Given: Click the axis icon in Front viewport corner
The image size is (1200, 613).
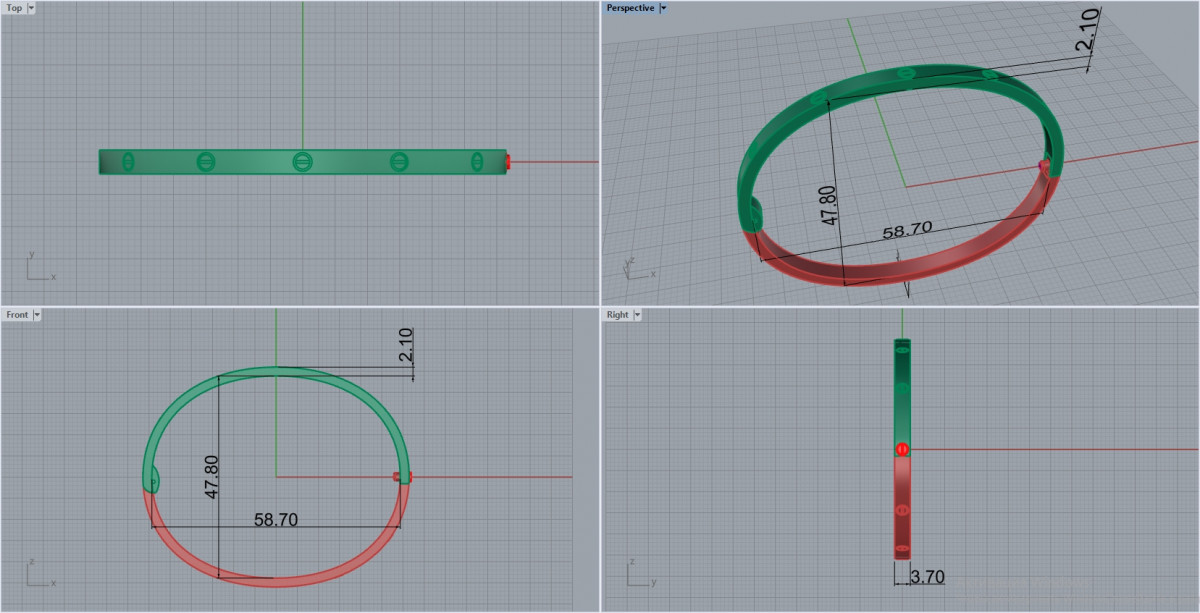Looking at the screenshot, I should [x=40, y=574].
